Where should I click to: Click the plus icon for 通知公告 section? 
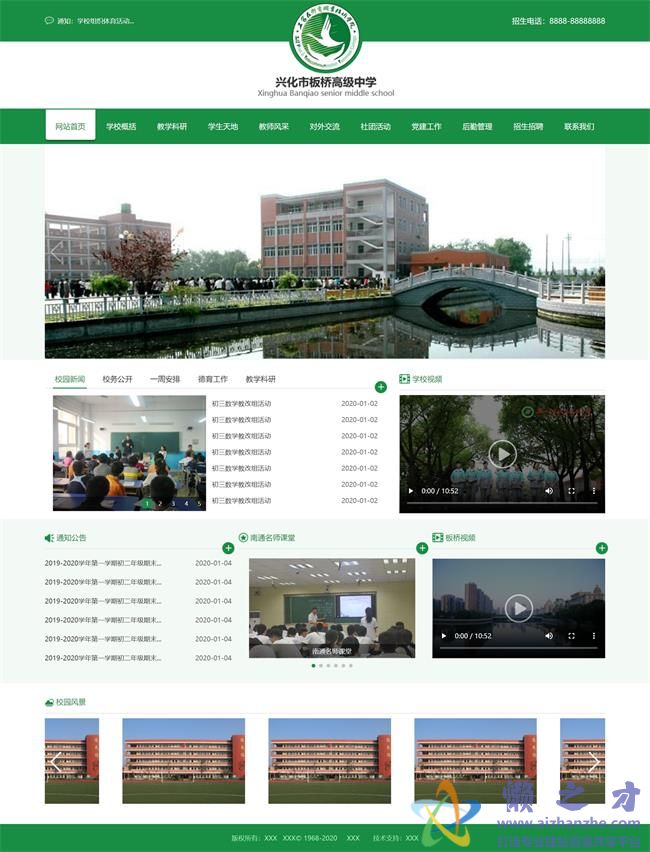[x=228, y=548]
